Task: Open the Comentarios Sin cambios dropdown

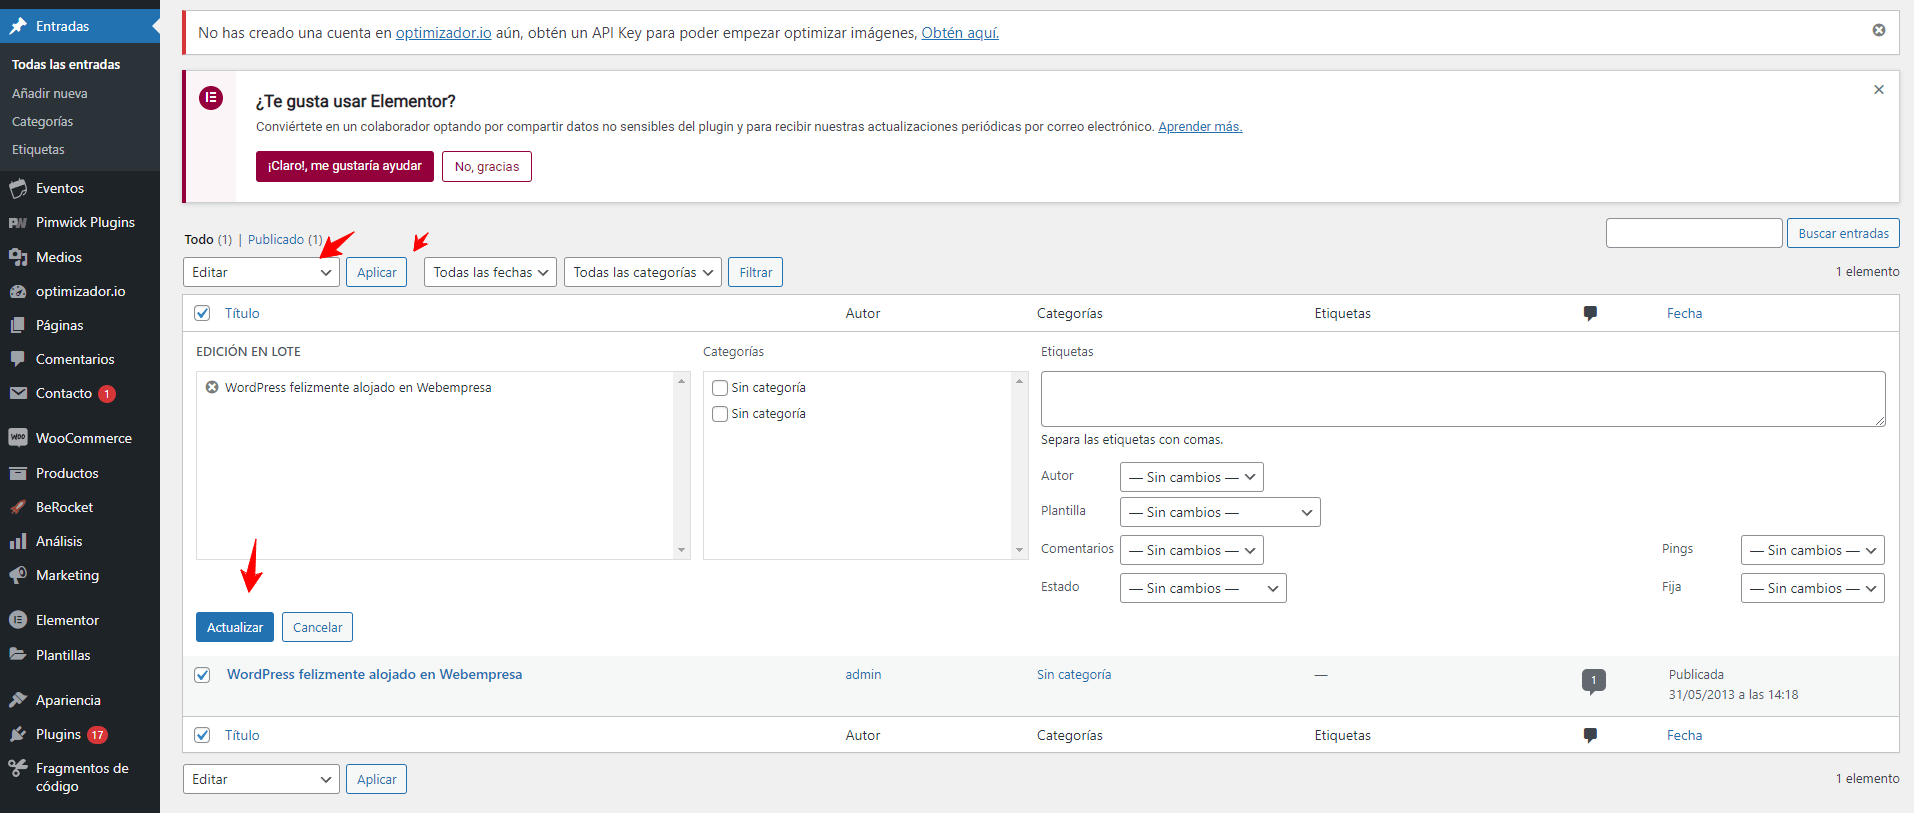Action: click(1192, 550)
